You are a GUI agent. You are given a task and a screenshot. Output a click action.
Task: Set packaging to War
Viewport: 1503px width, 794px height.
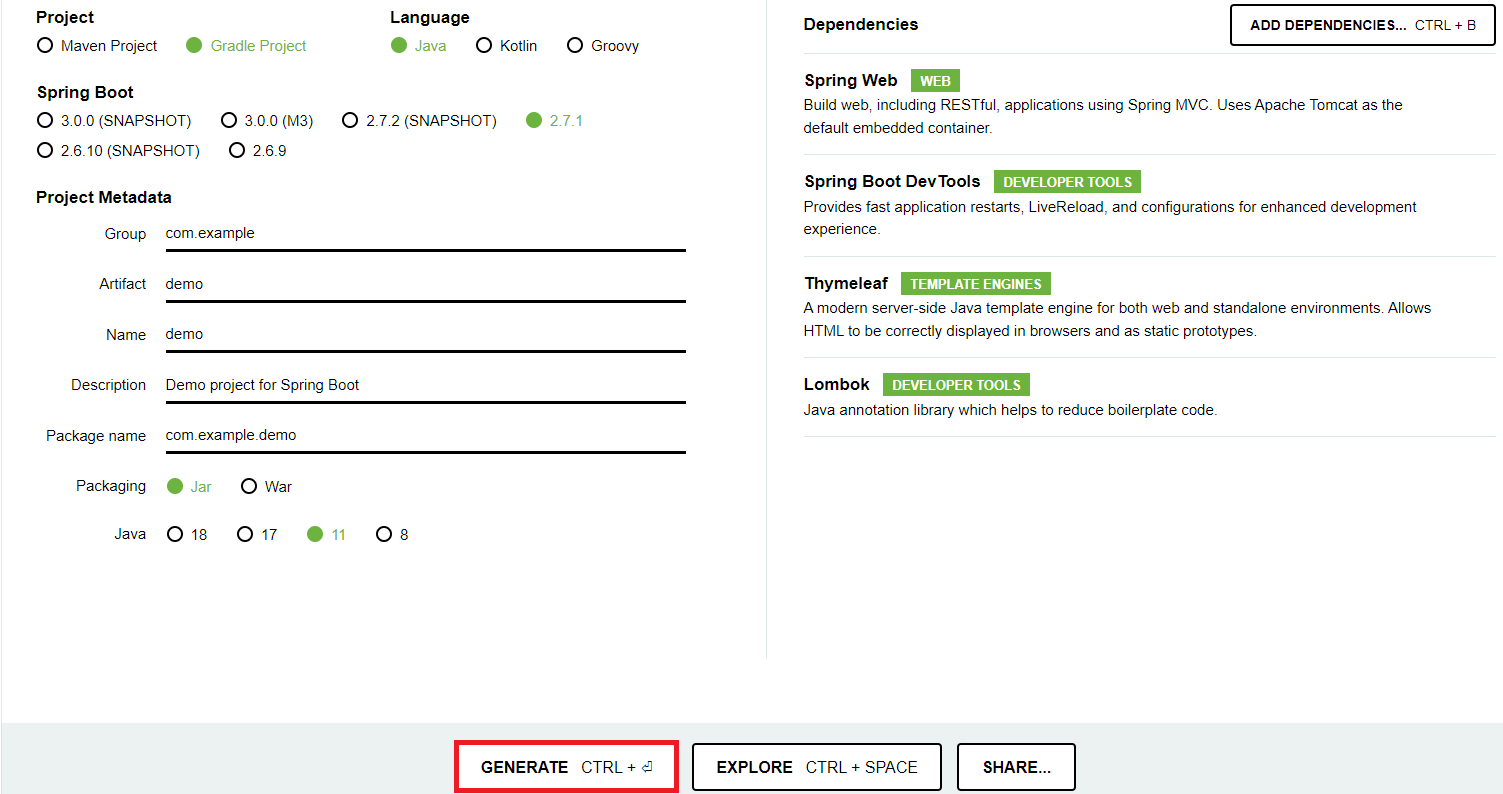point(250,487)
